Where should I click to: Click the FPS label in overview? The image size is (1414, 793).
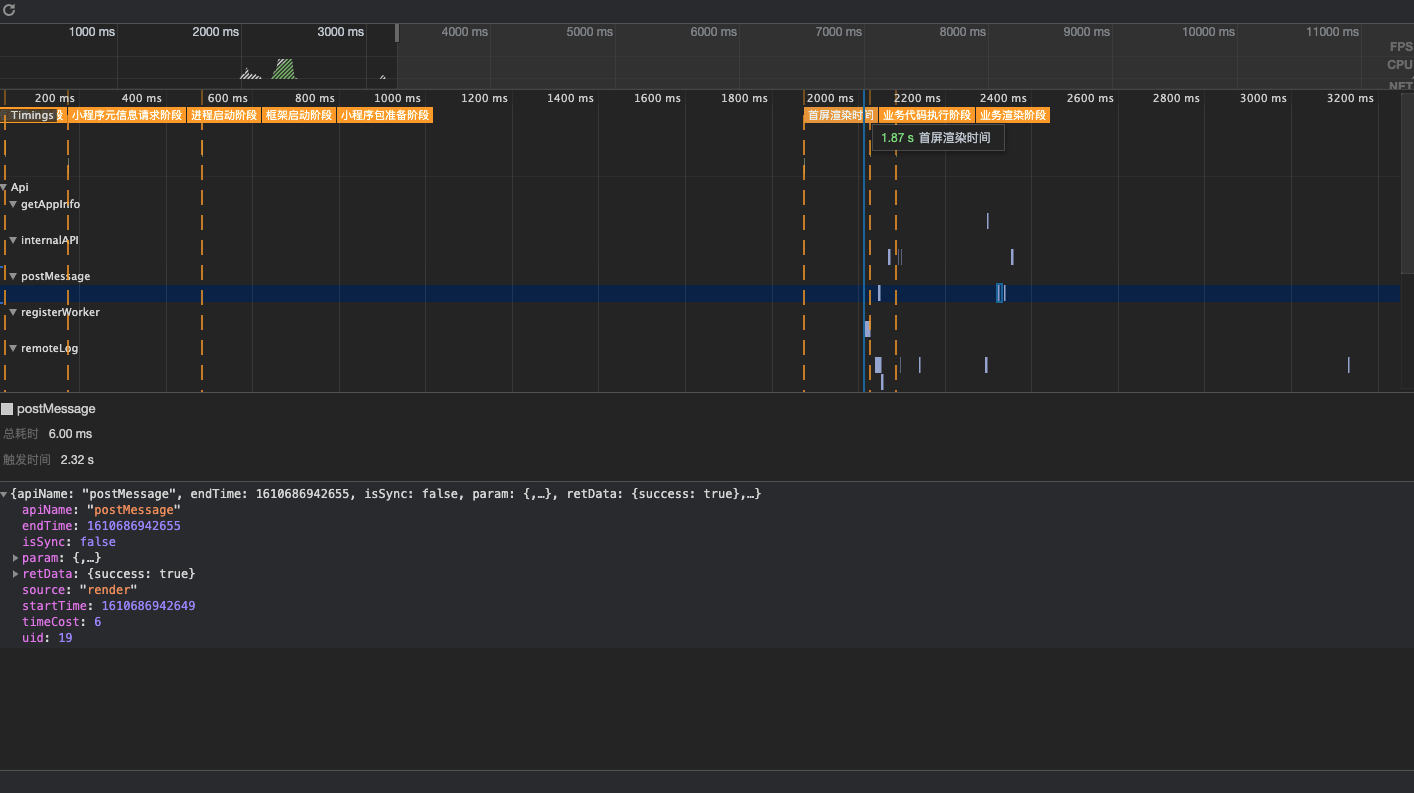click(x=1401, y=47)
